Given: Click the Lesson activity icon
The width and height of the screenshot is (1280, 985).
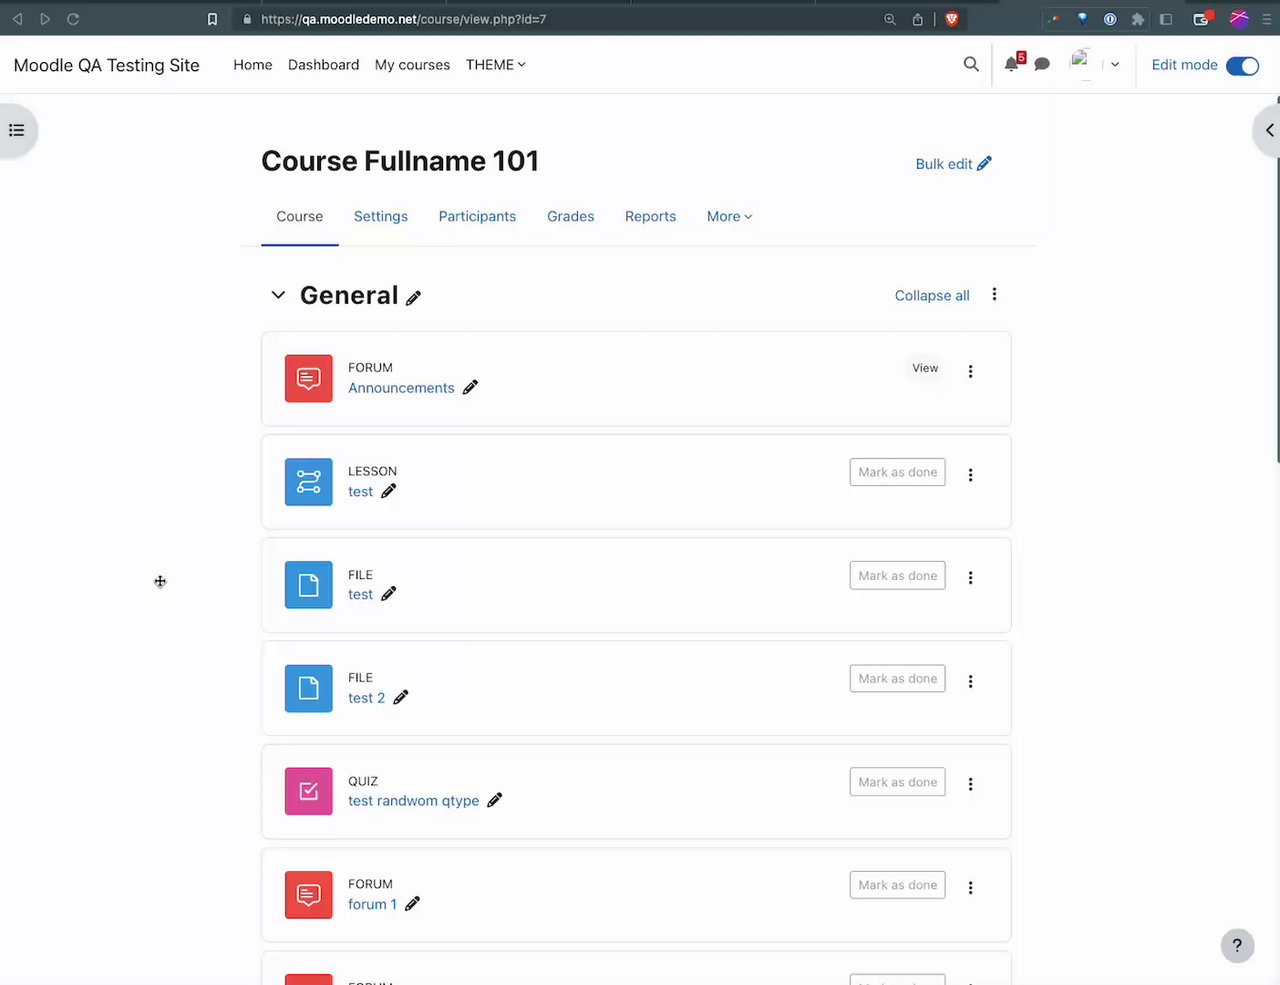Looking at the screenshot, I should coord(308,482).
